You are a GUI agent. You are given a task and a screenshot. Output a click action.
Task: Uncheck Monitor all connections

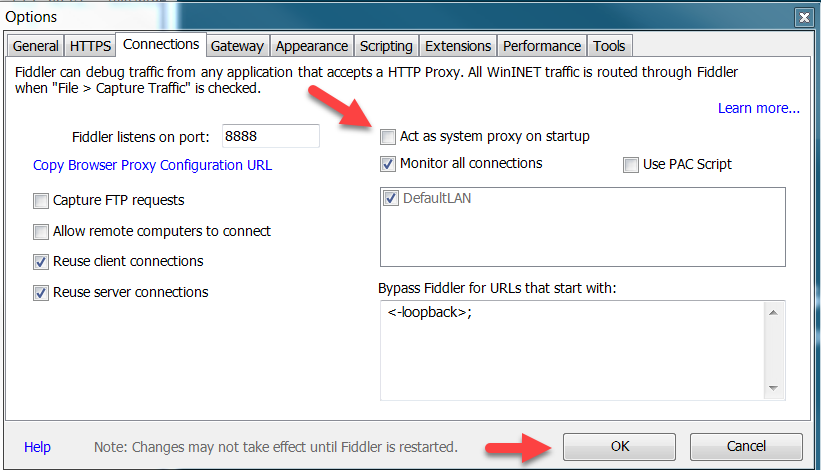tap(389, 164)
